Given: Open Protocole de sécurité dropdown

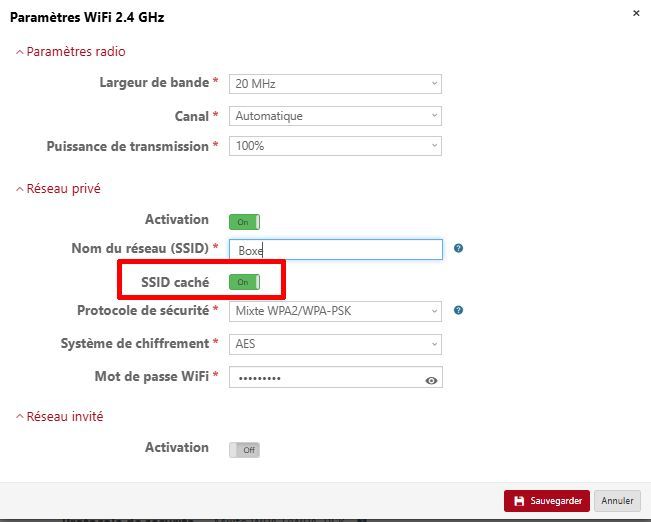Looking at the screenshot, I should coord(335,311).
